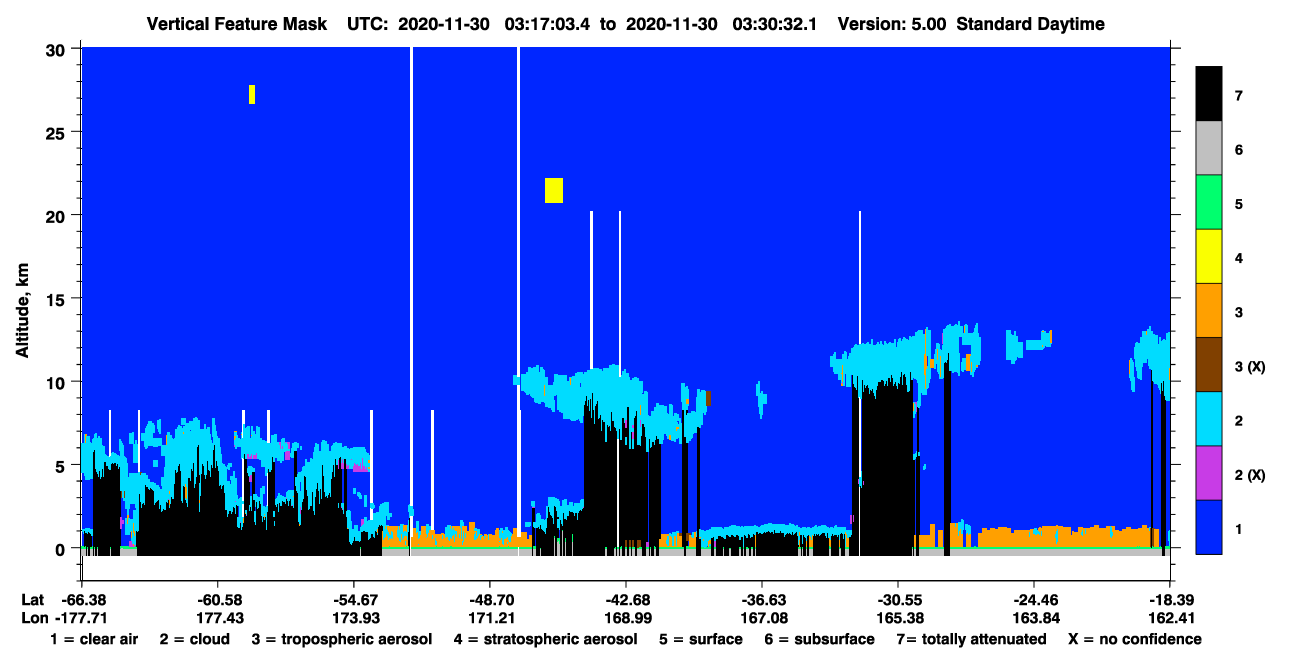Click the latitude value '-66.38'
The image size is (1300, 667).
click(x=82, y=600)
